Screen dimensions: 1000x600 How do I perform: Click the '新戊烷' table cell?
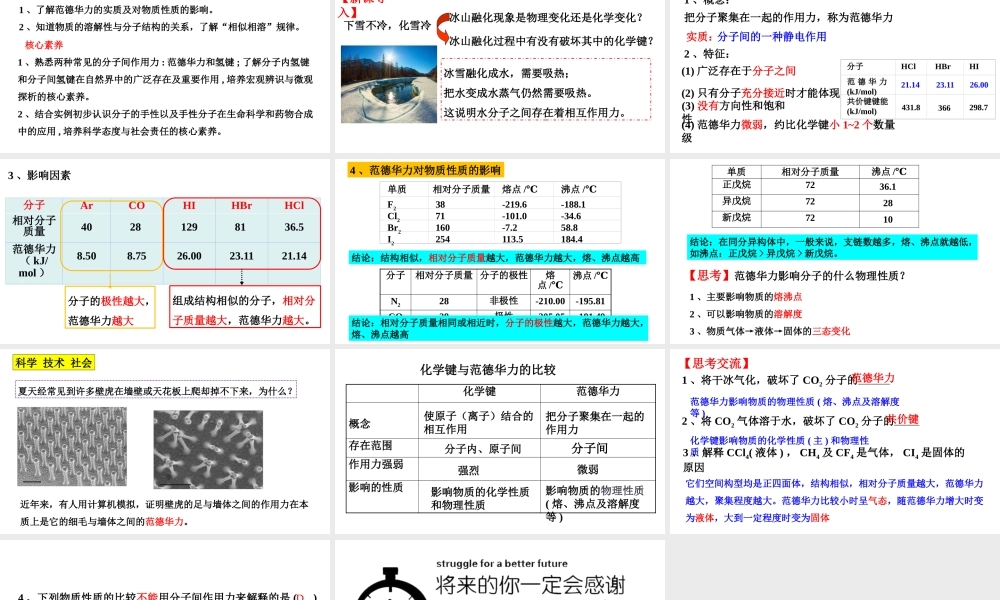pos(737,217)
